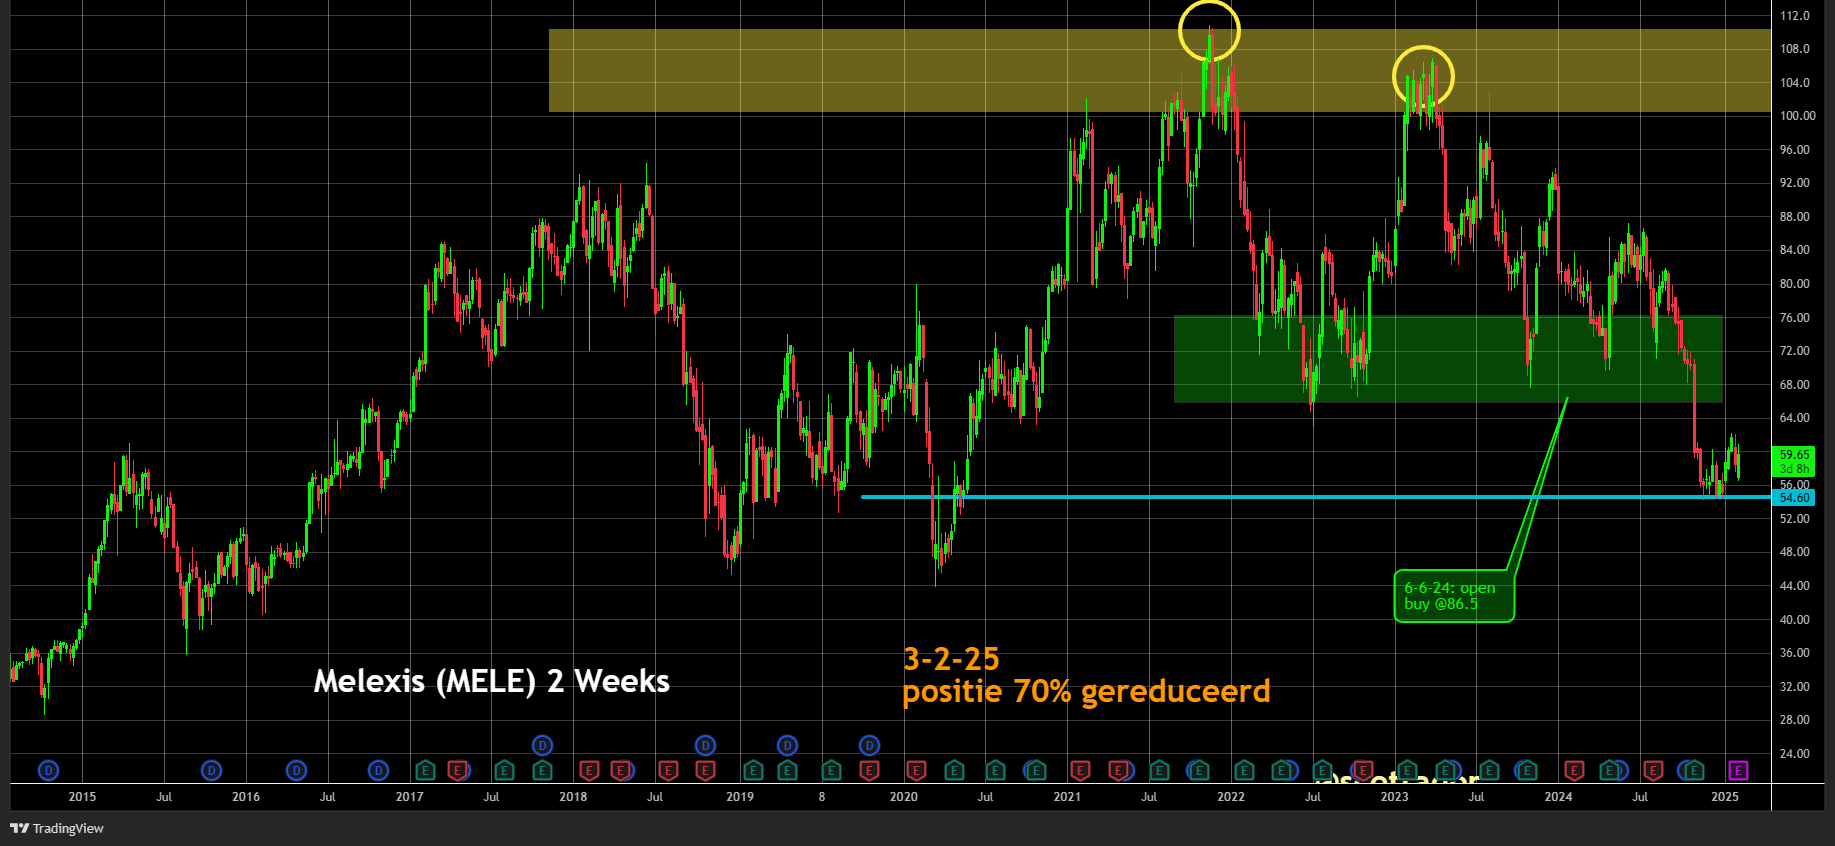1835x846 pixels.
Task: Select the cyan horizontal support line
Action: [x=1315, y=497]
